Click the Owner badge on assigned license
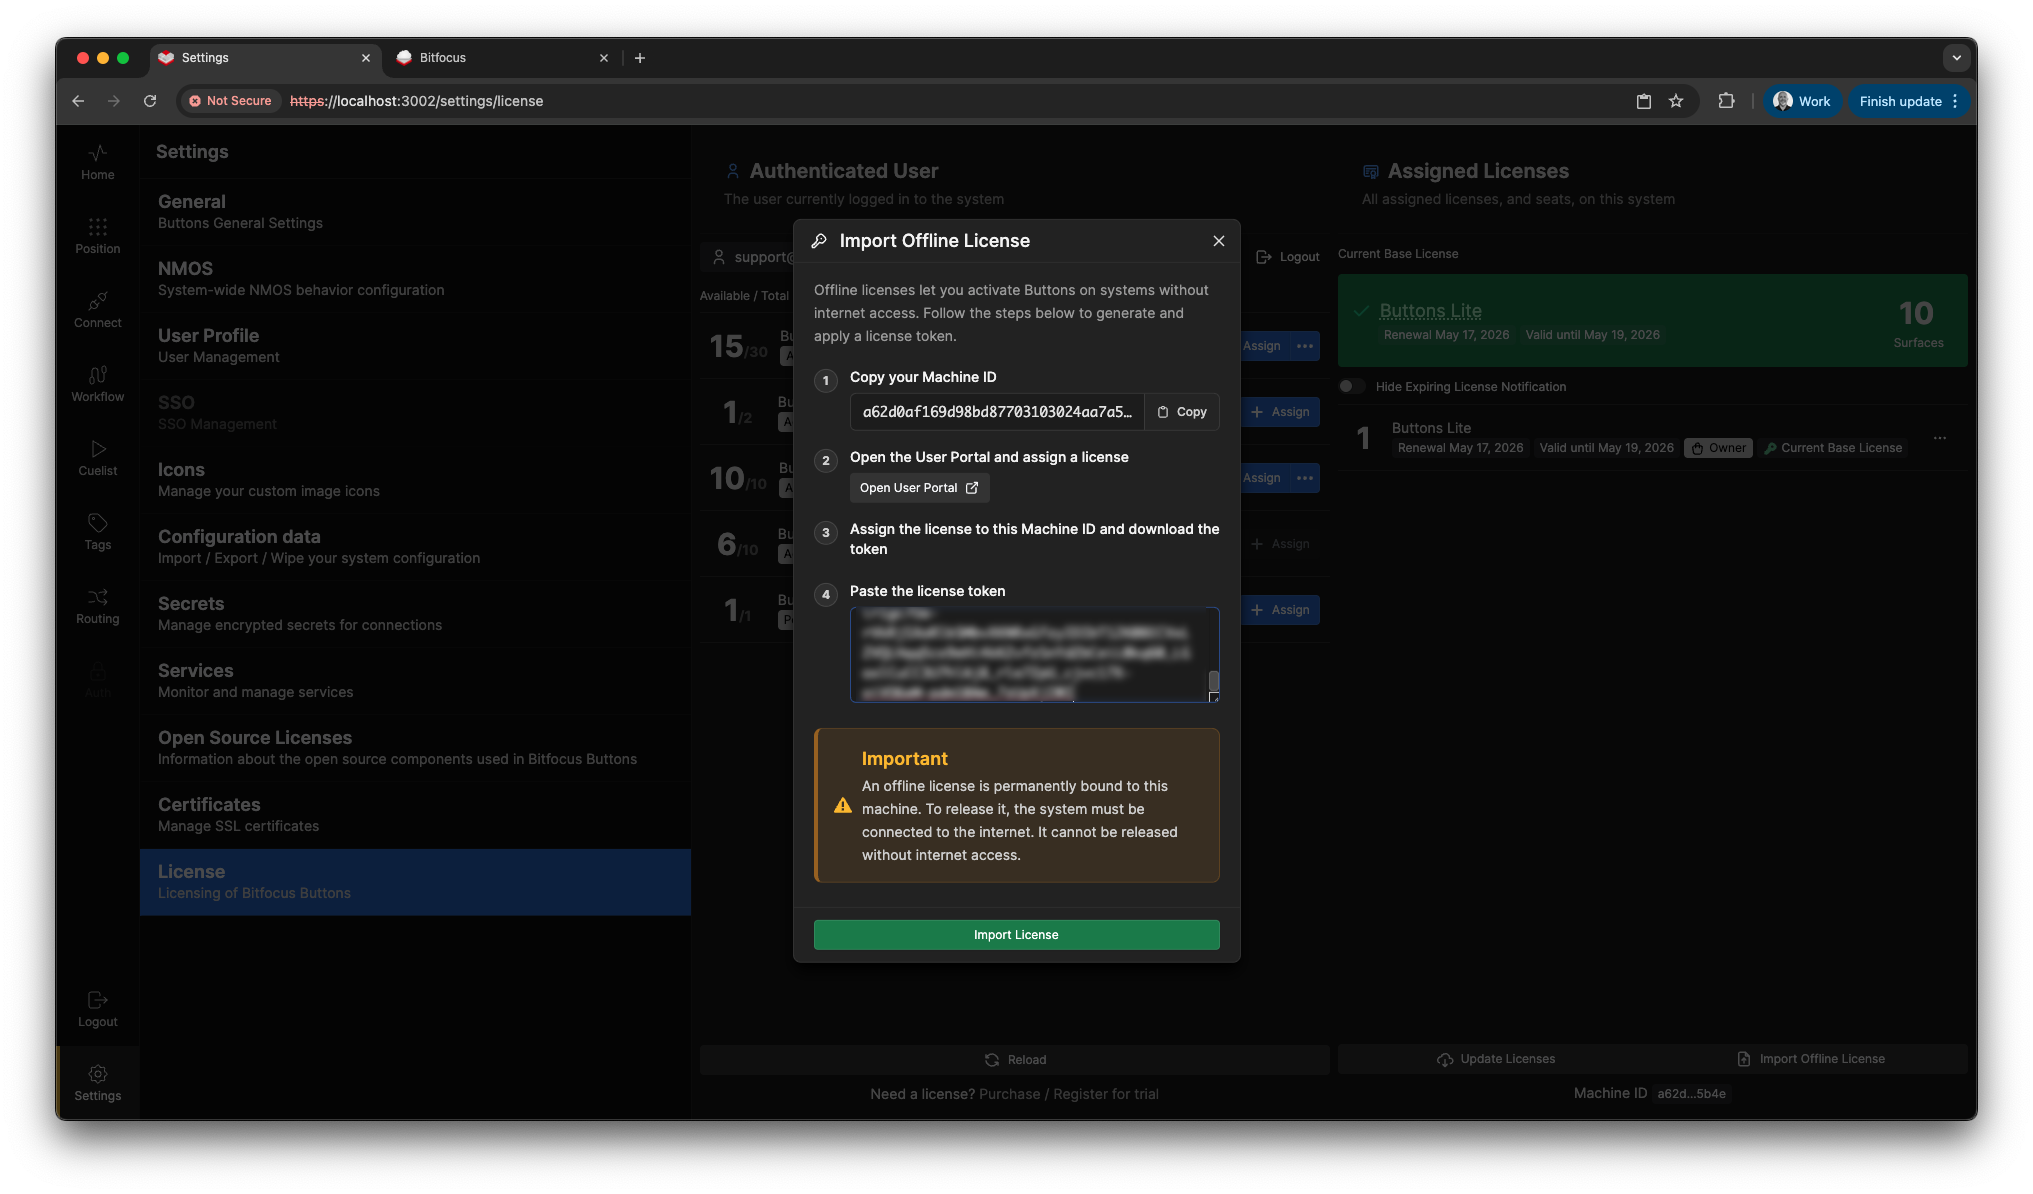Screen dimensions: 2033x1194 tap(1718, 448)
